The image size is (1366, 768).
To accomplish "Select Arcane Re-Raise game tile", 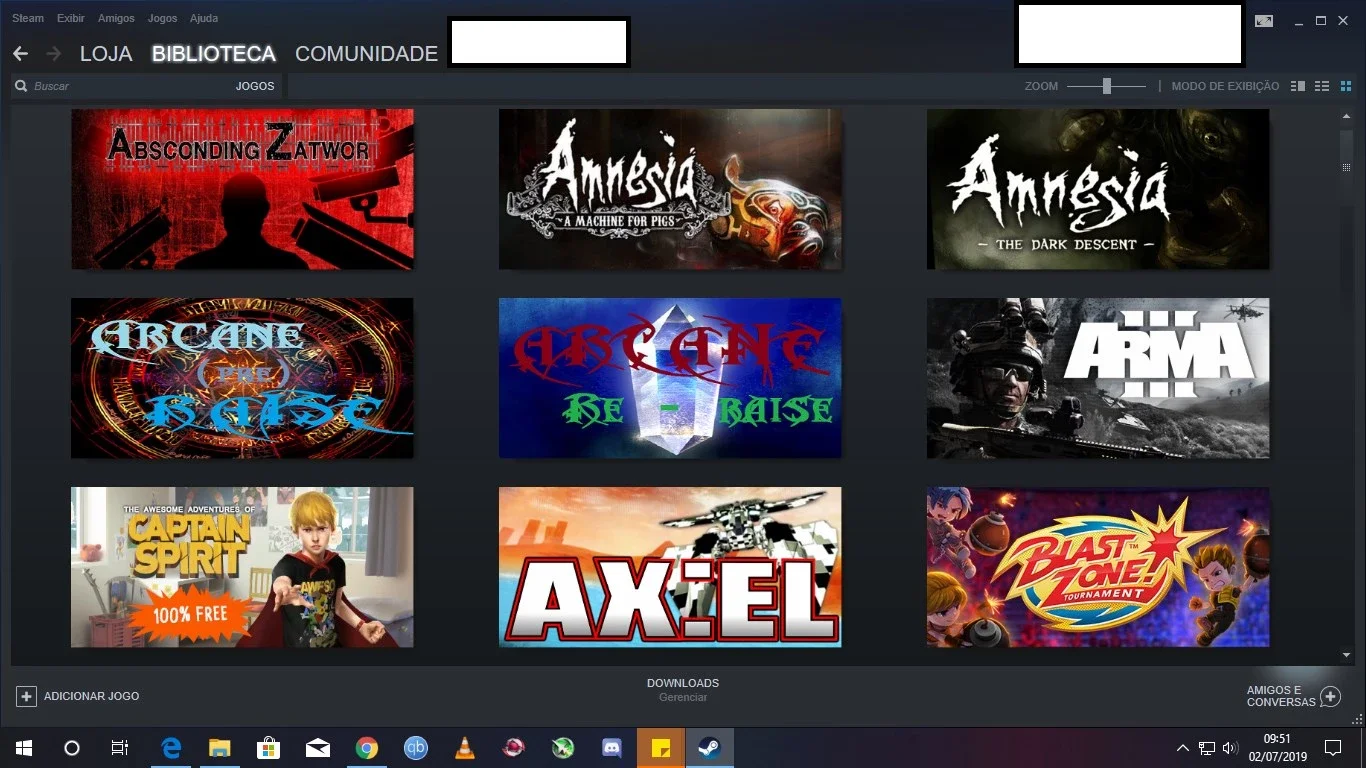I will pos(670,378).
